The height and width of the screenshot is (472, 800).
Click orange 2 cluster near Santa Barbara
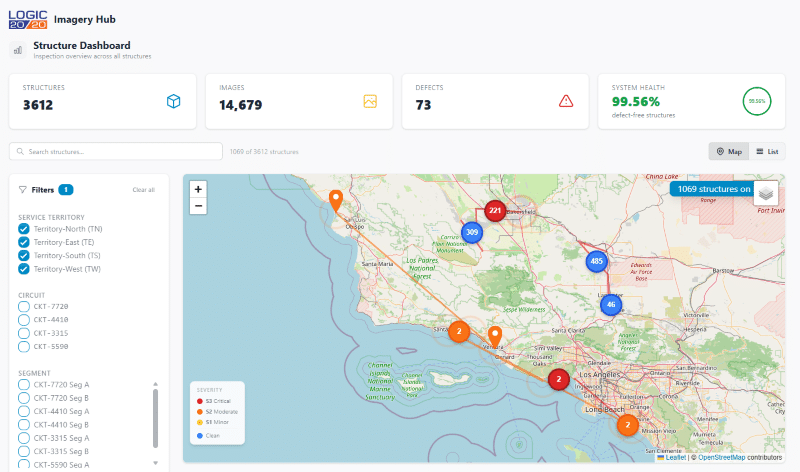click(x=459, y=332)
